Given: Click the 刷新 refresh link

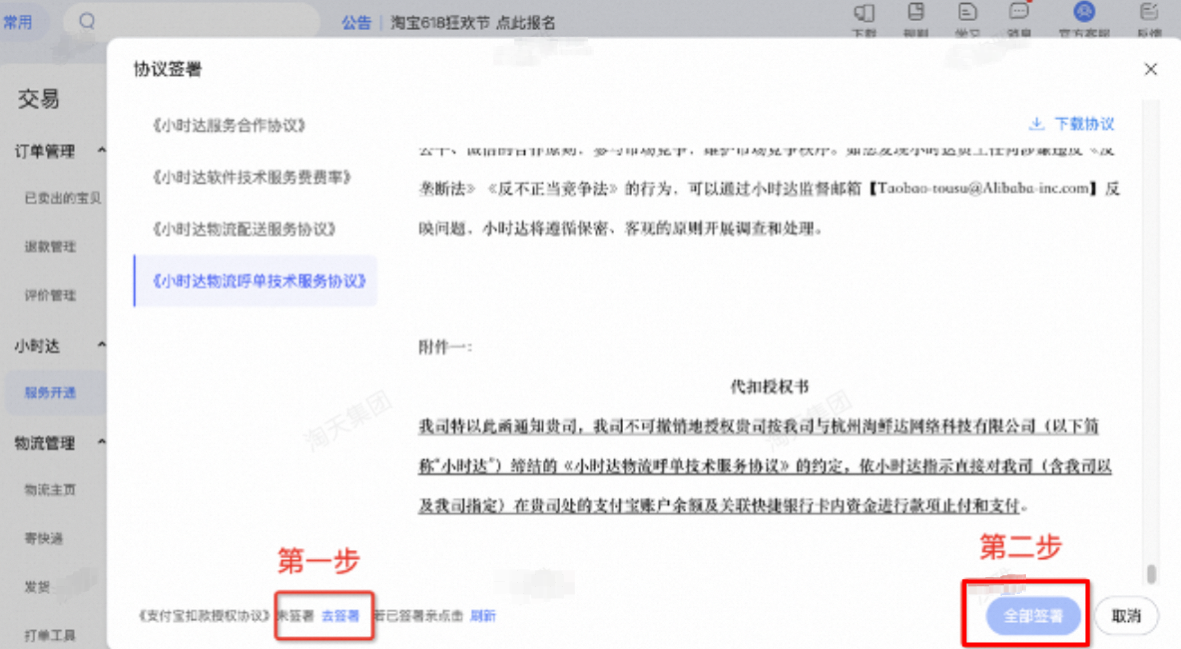Looking at the screenshot, I should (x=483, y=616).
